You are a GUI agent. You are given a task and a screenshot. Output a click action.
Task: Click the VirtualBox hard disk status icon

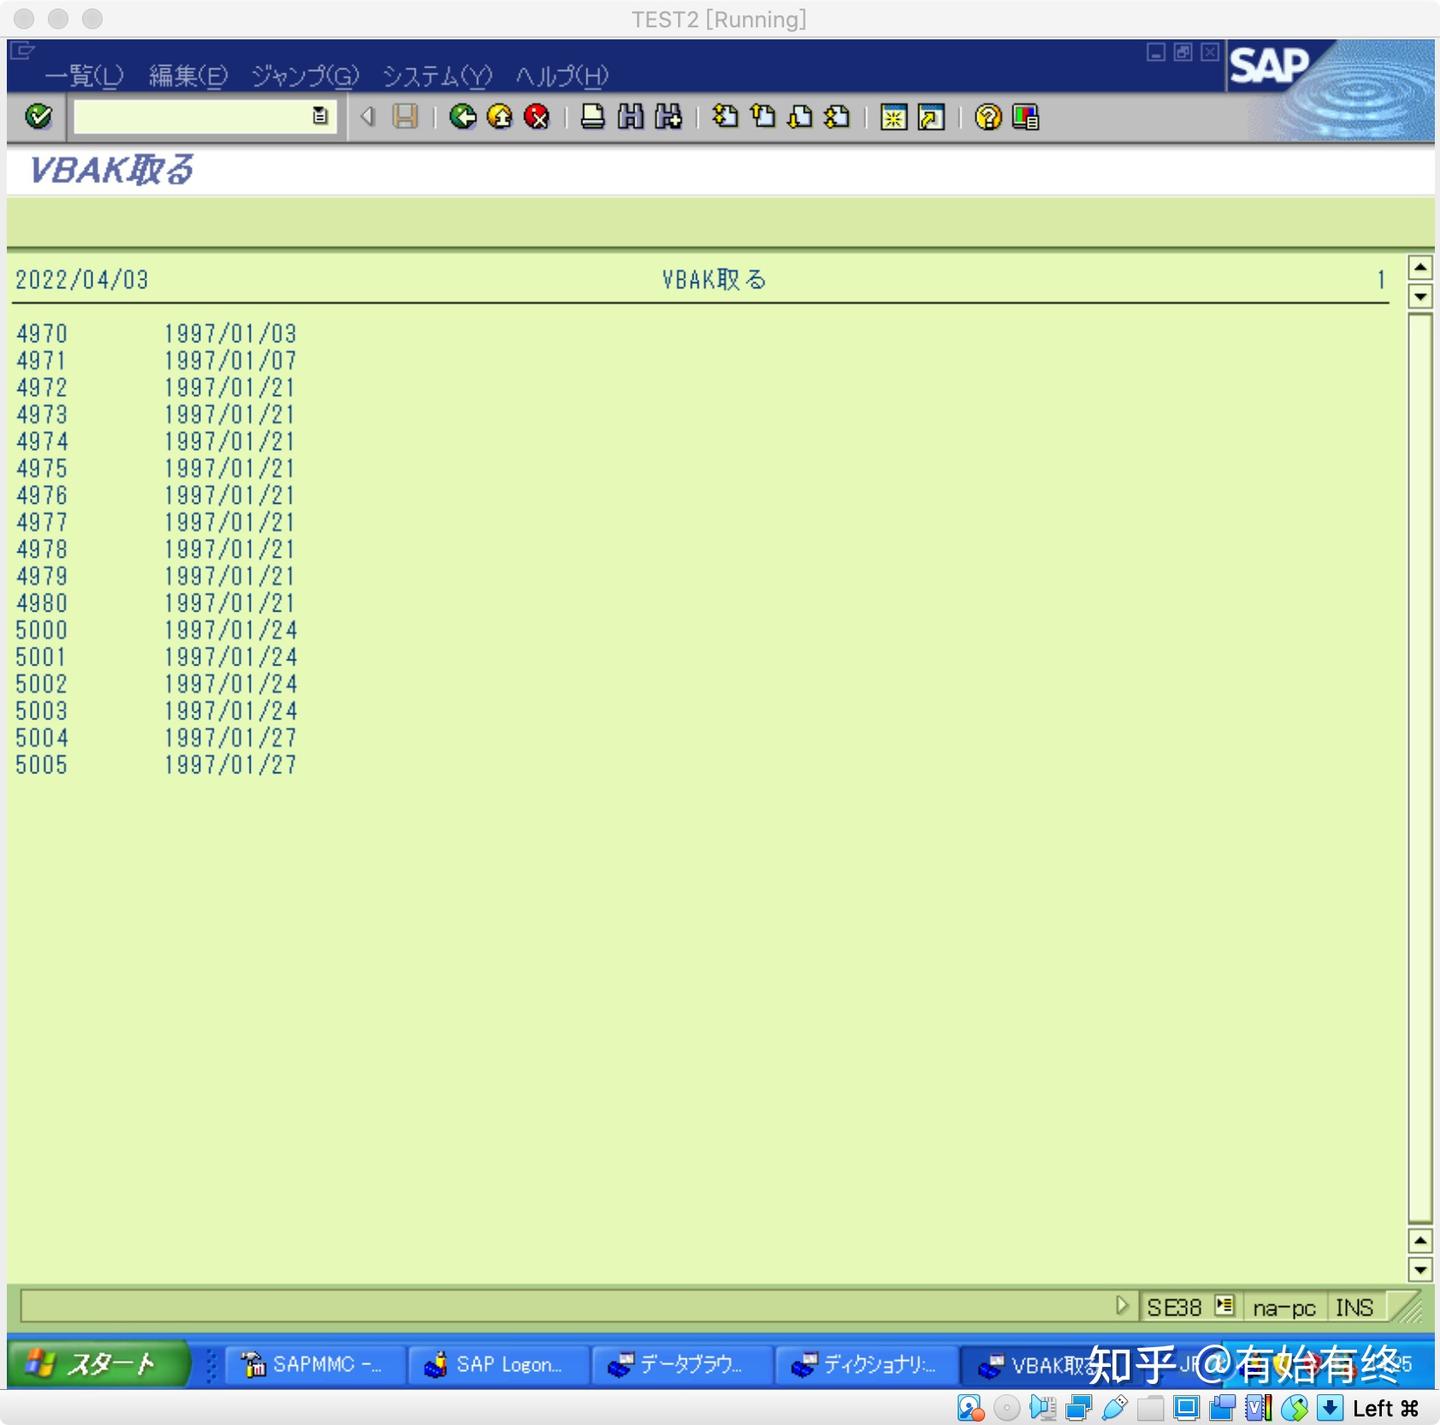pos(970,1408)
